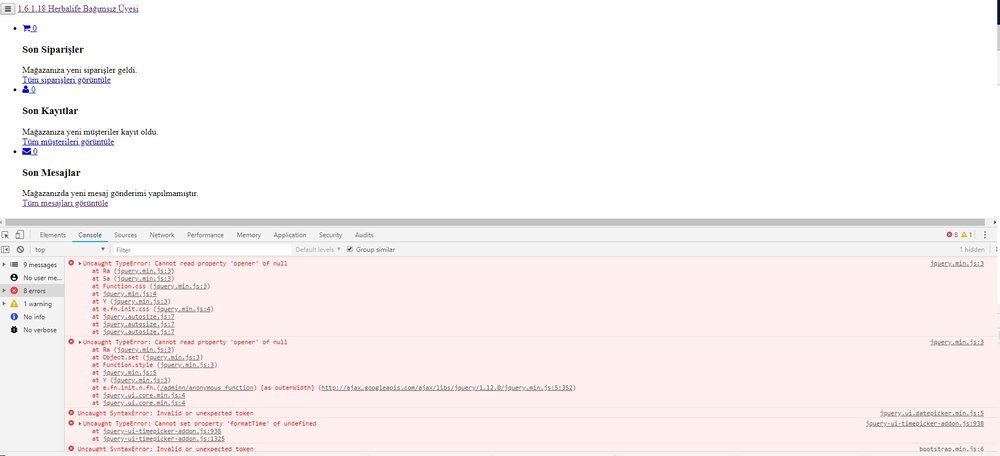Click the Son Kayıtlar heading
1000x456 pixels.
[x=50, y=111]
